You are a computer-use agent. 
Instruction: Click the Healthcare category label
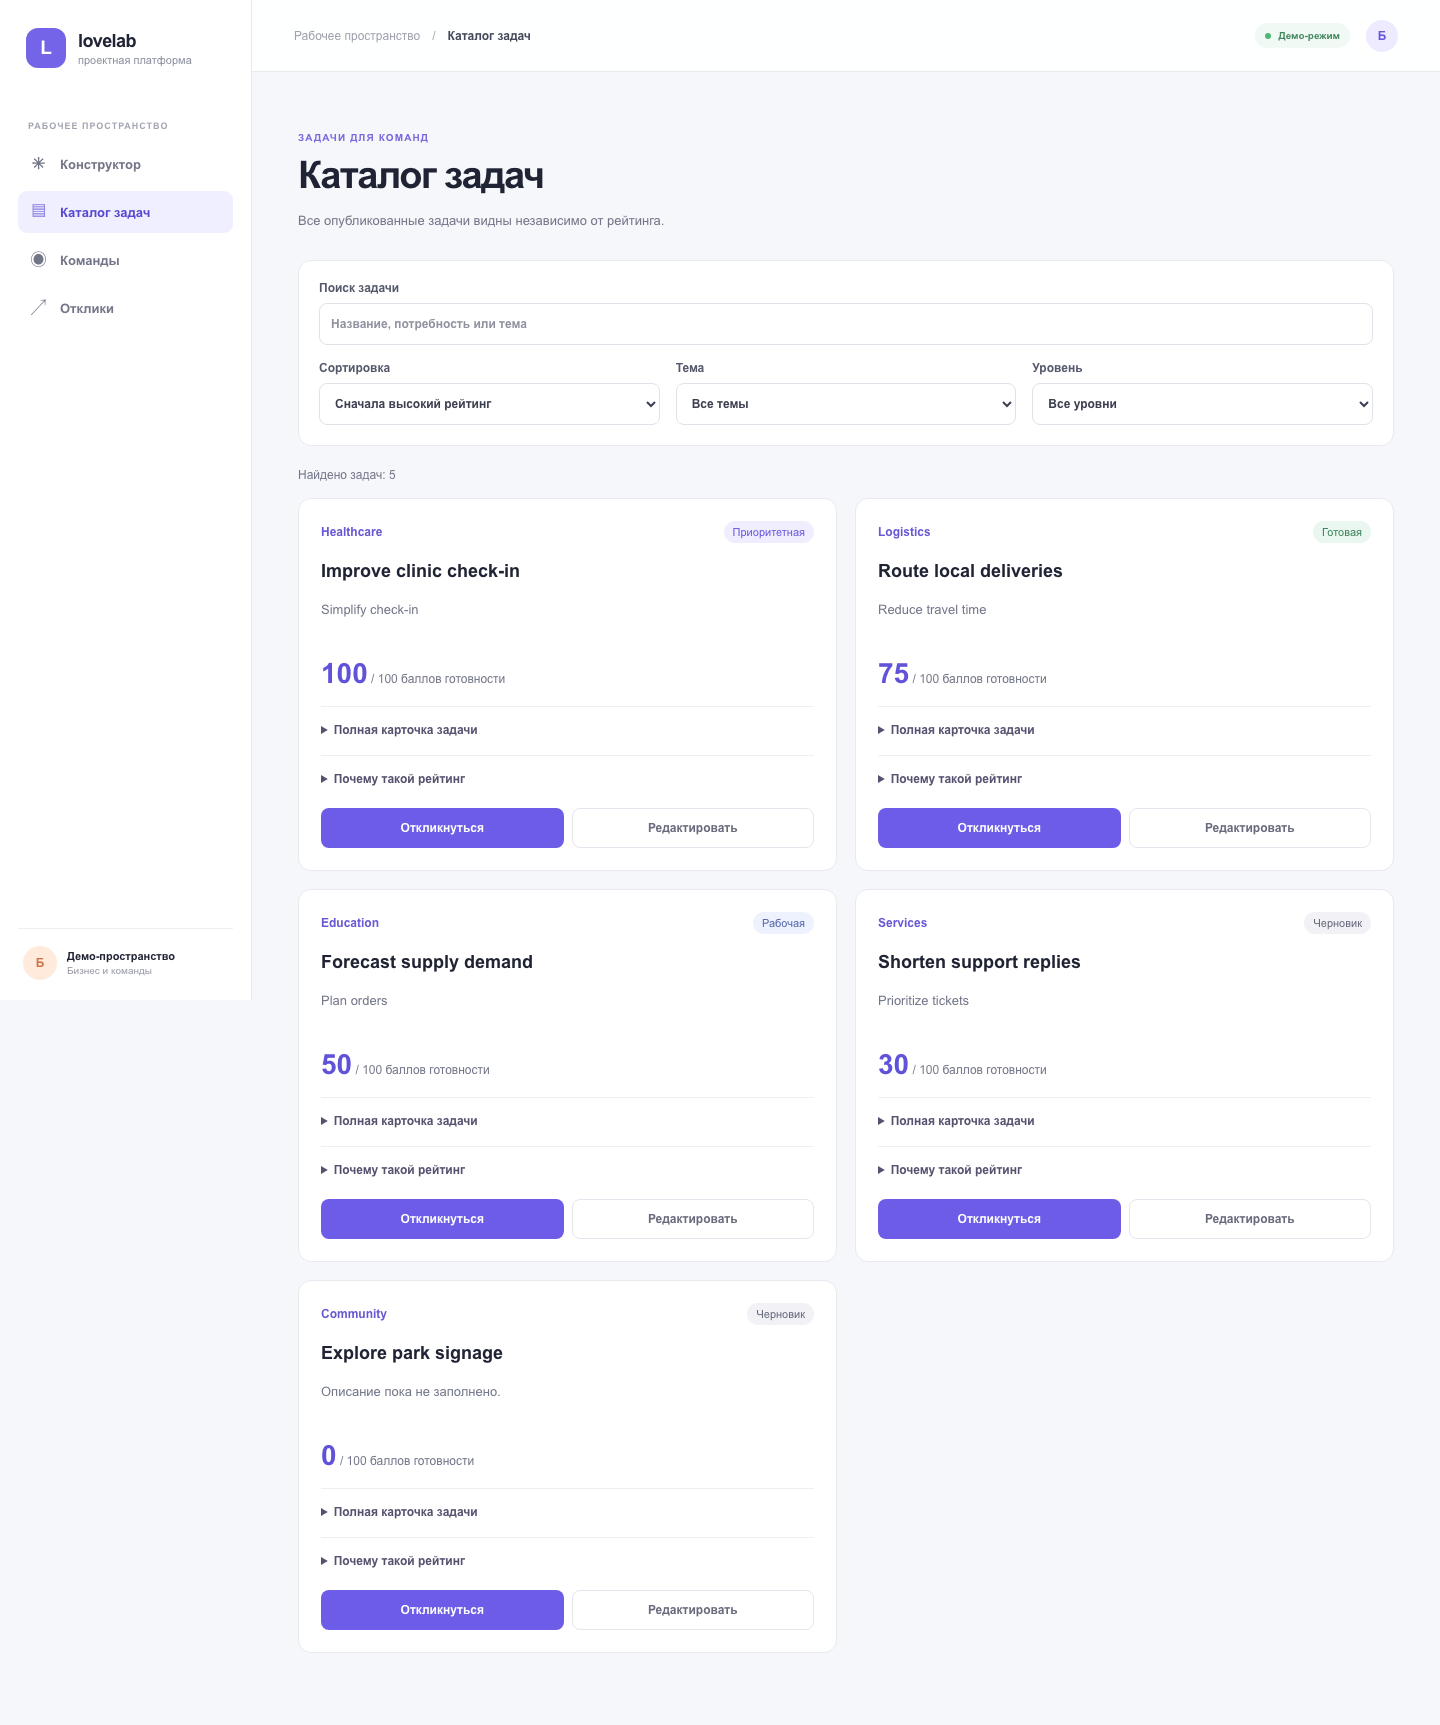(351, 532)
